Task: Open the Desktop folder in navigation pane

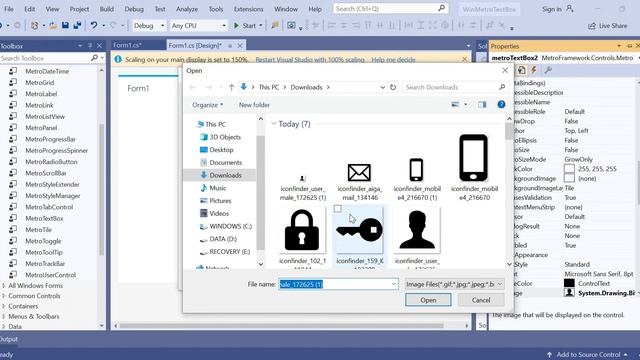Action: pos(221,150)
